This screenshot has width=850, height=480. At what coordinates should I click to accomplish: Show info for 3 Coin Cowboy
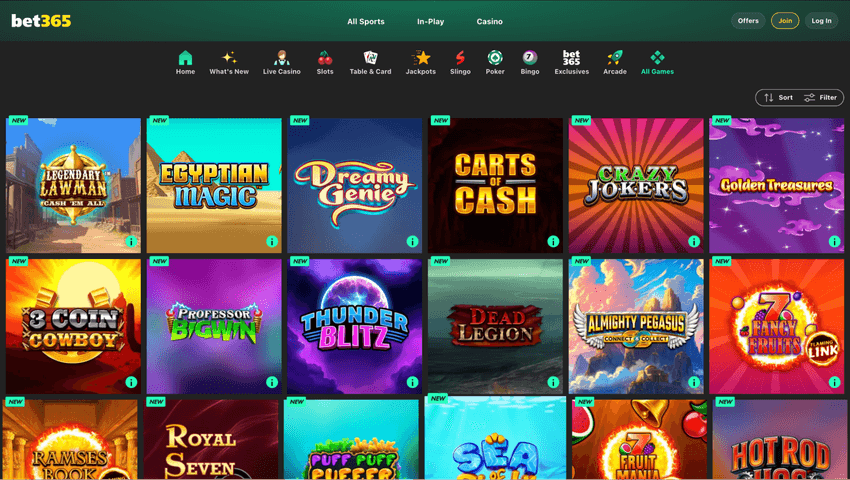click(131, 382)
